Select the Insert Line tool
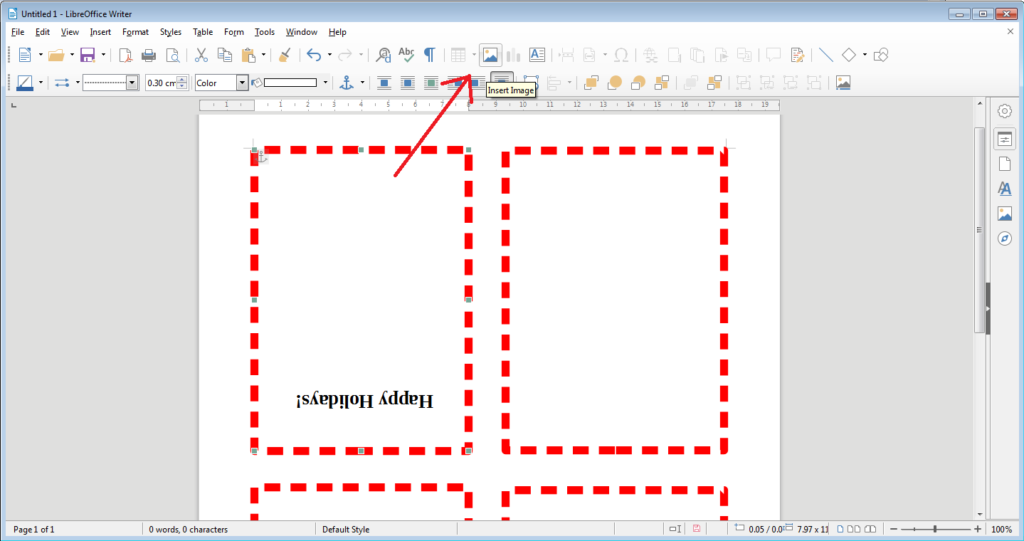Viewport: 1024px width, 541px height. coord(825,55)
